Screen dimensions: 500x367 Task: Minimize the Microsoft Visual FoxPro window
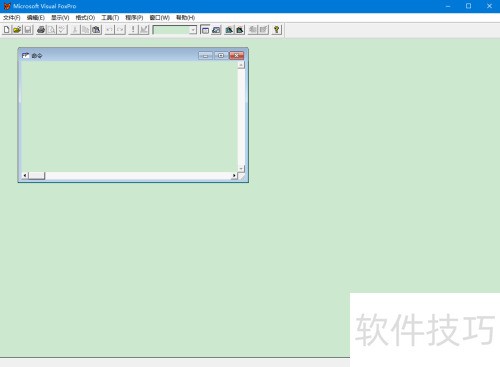(448, 6)
